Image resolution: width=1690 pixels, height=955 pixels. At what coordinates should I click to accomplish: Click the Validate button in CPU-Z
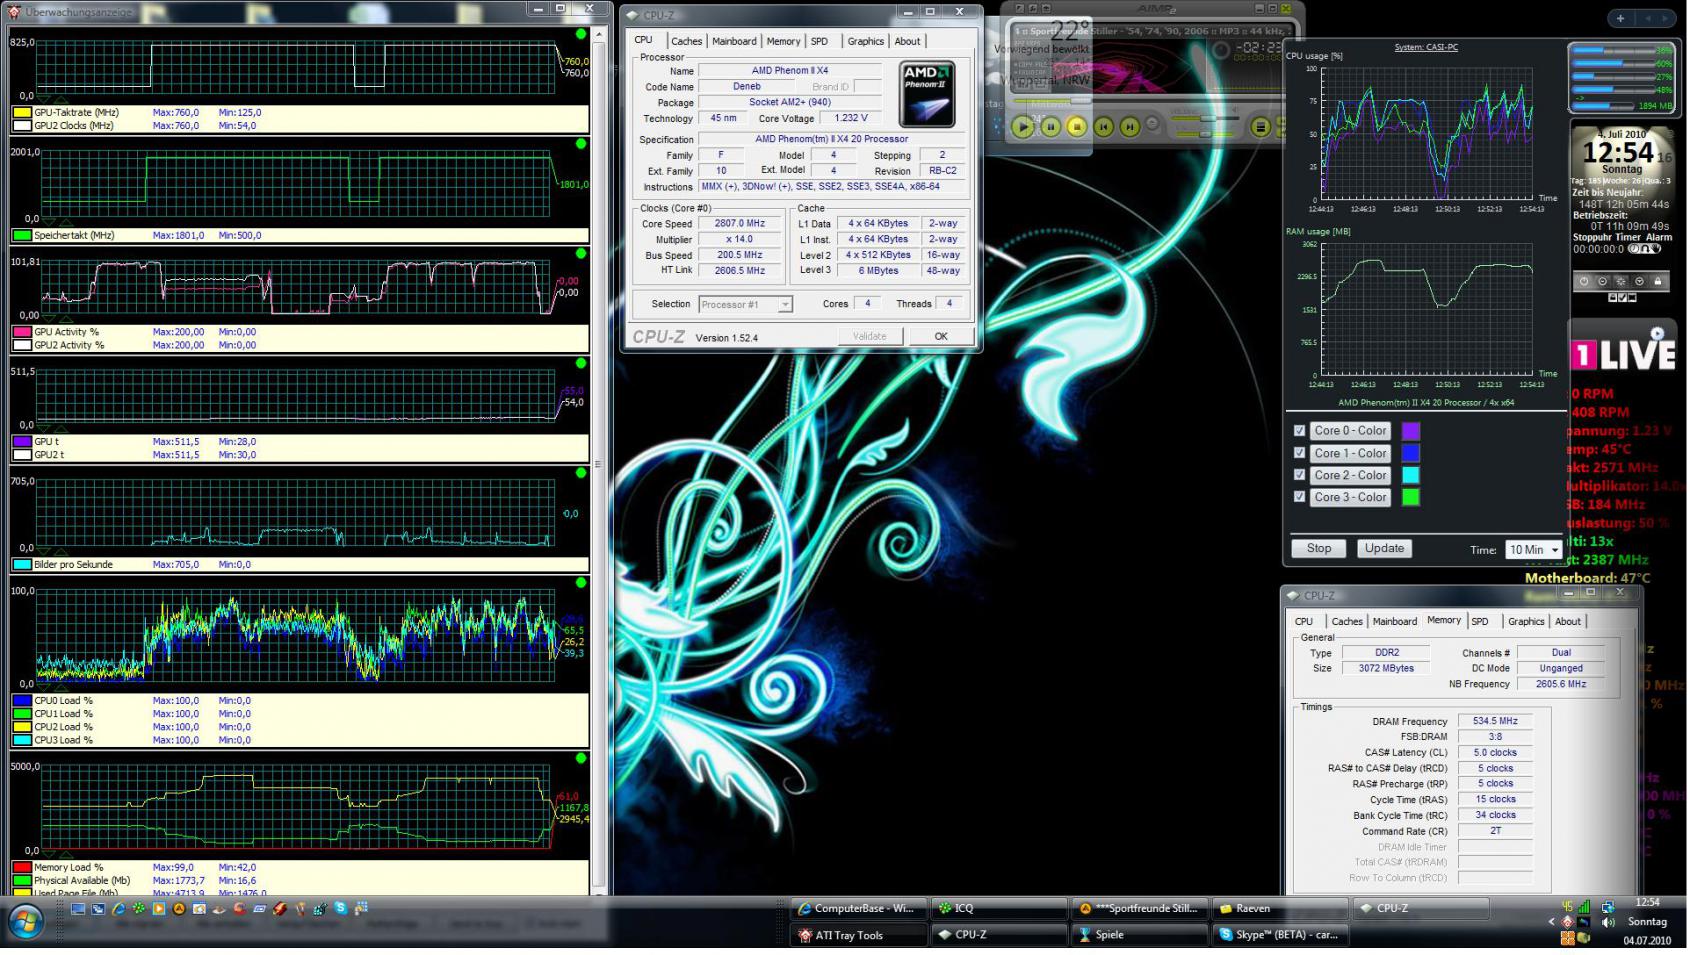click(x=869, y=336)
